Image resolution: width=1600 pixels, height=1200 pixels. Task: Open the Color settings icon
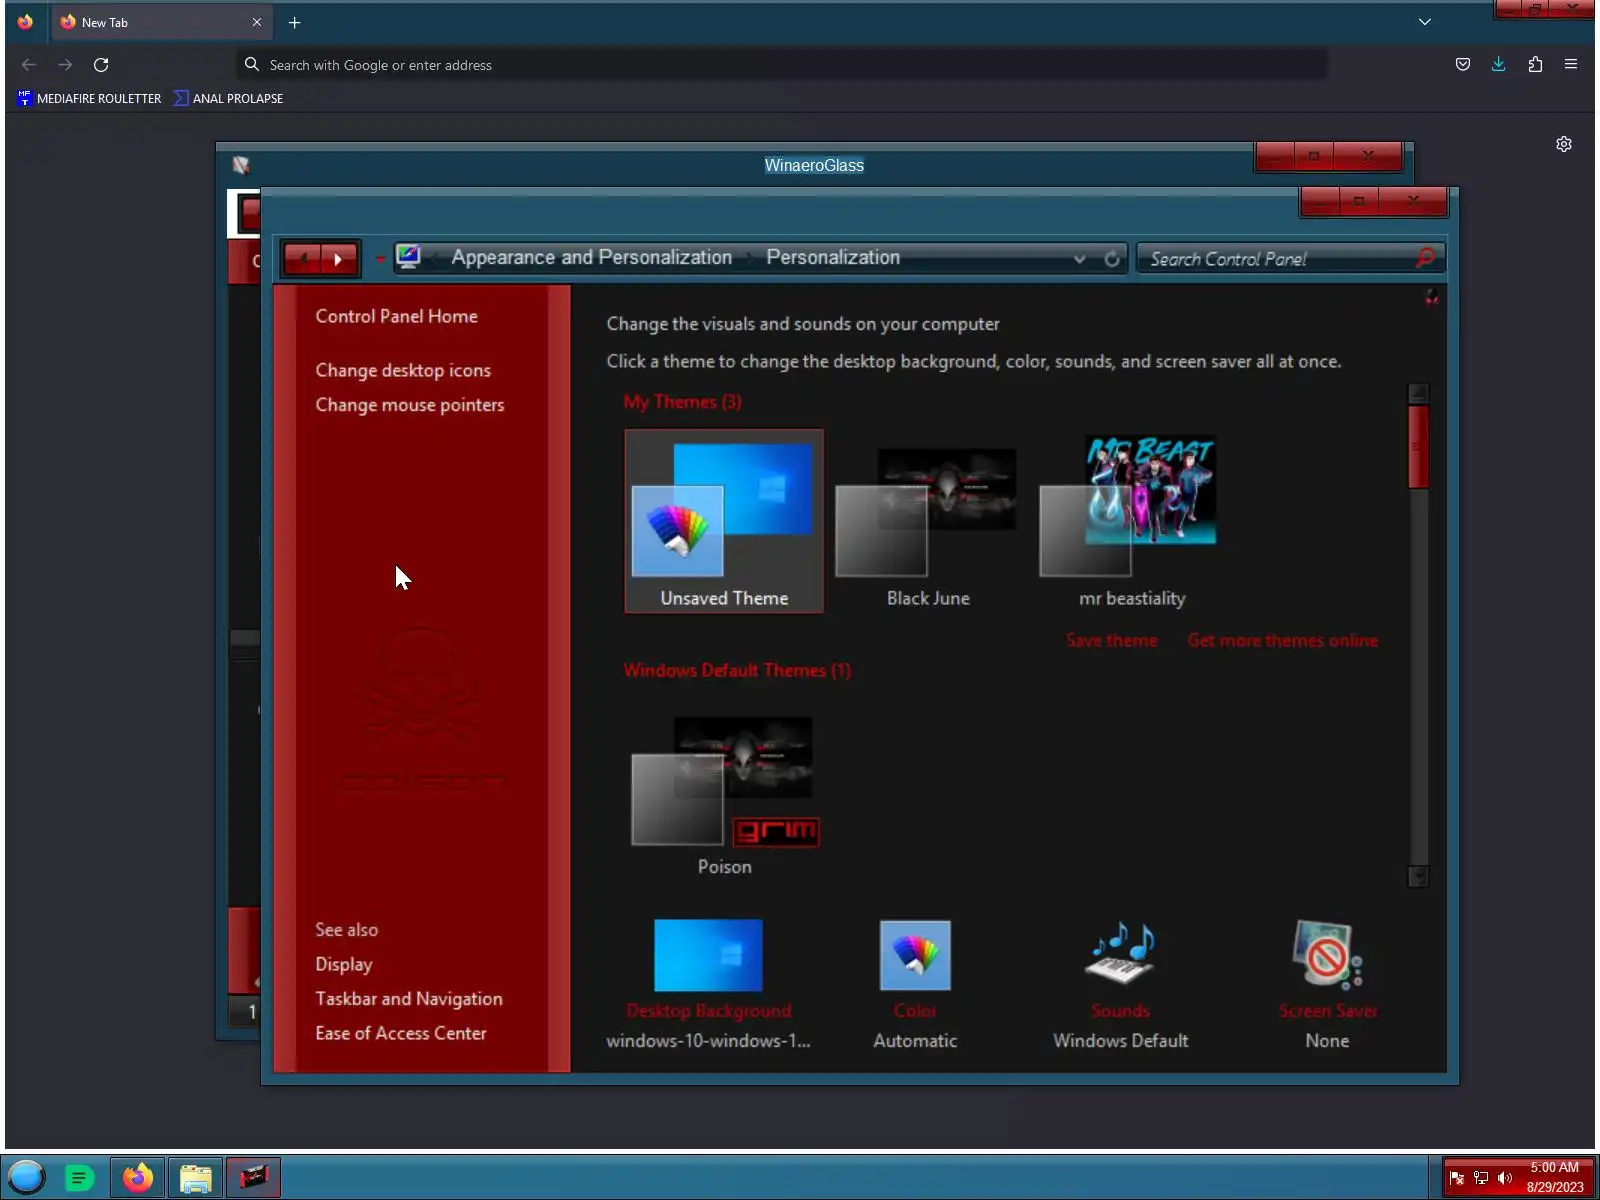[915, 956]
